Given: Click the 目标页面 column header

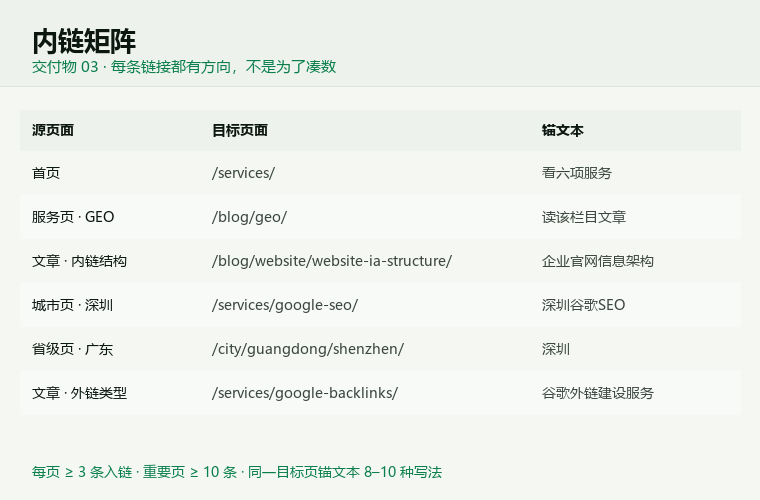Looking at the screenshot, I should [240, 130].
